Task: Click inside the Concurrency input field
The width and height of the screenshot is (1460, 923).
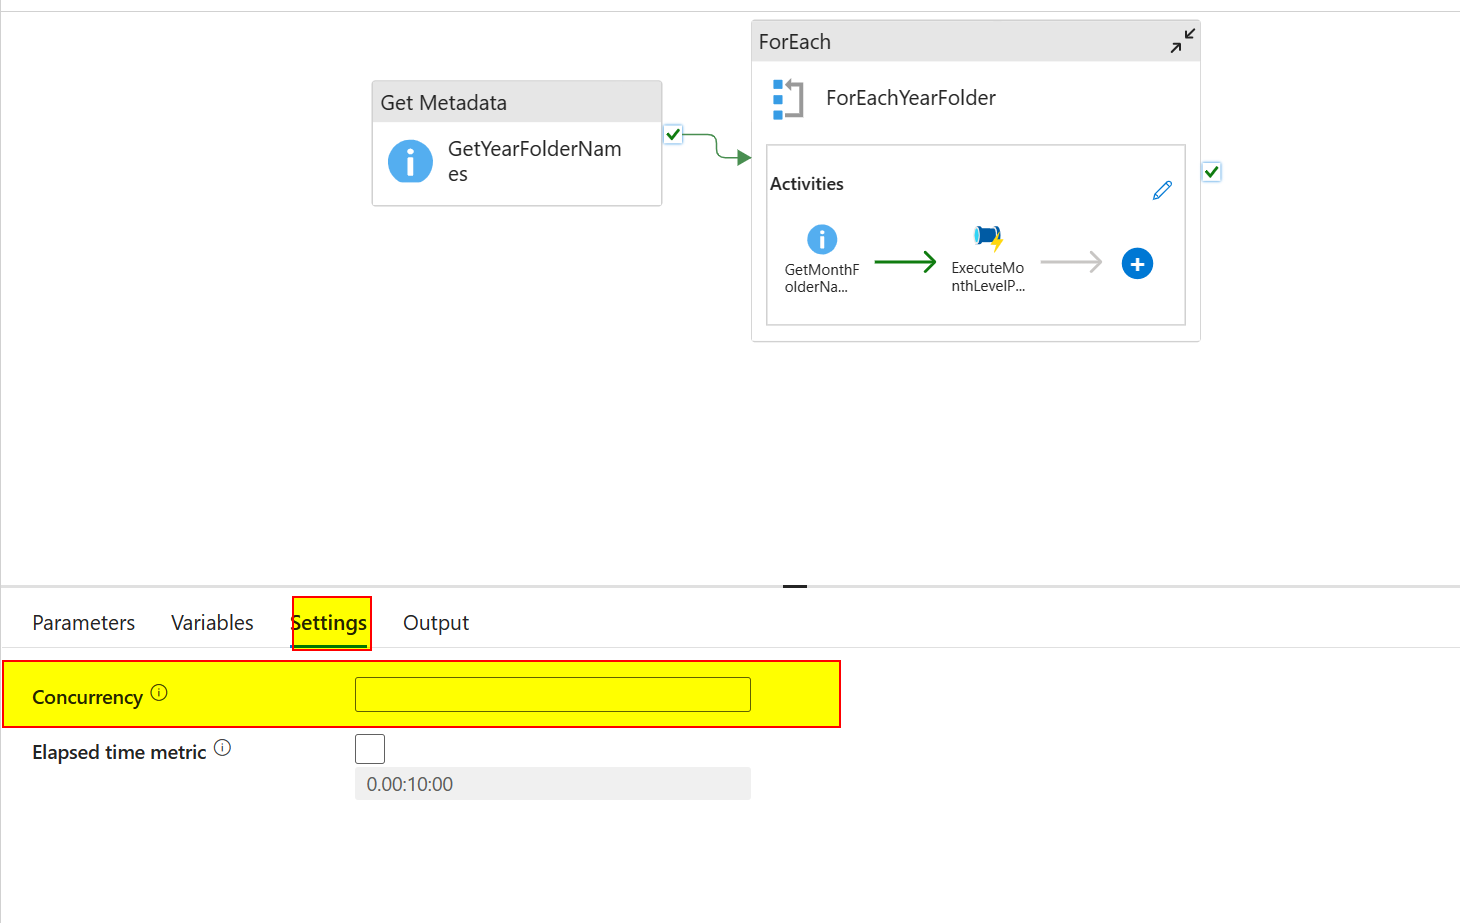Action: (552, 694)
